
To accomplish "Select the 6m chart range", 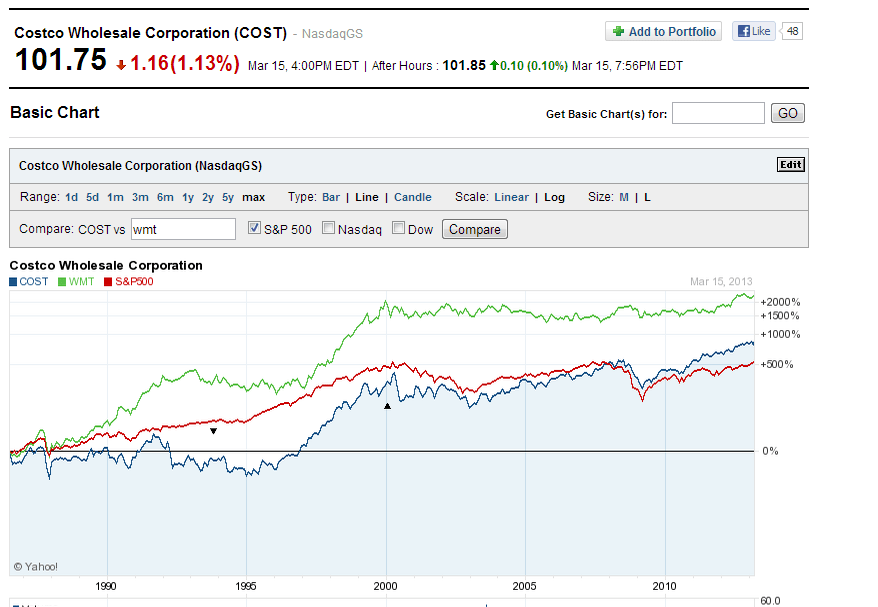I will tap(165, 197).
